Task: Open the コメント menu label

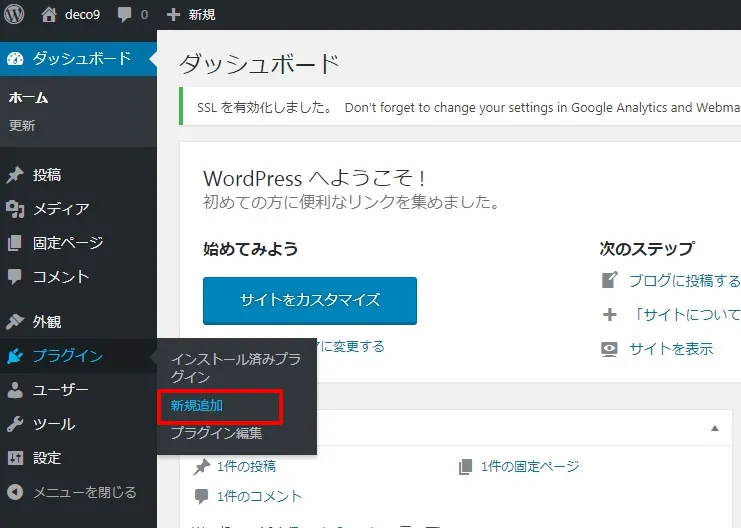Action: [61, 277]
